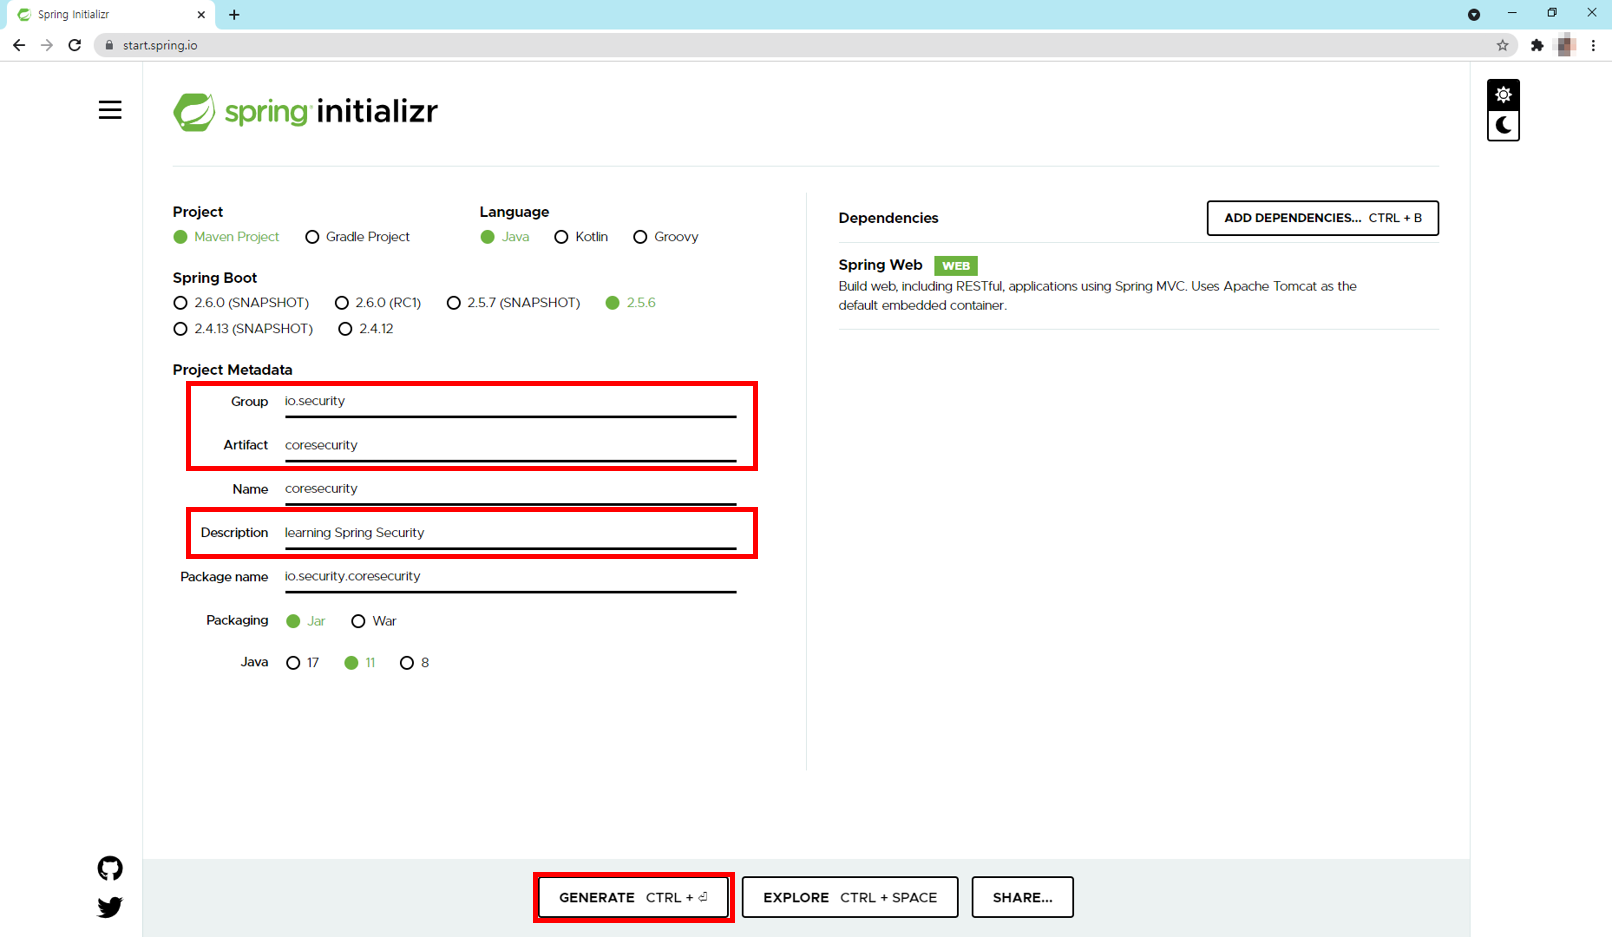Click the Artifact input field

[510, 445]
